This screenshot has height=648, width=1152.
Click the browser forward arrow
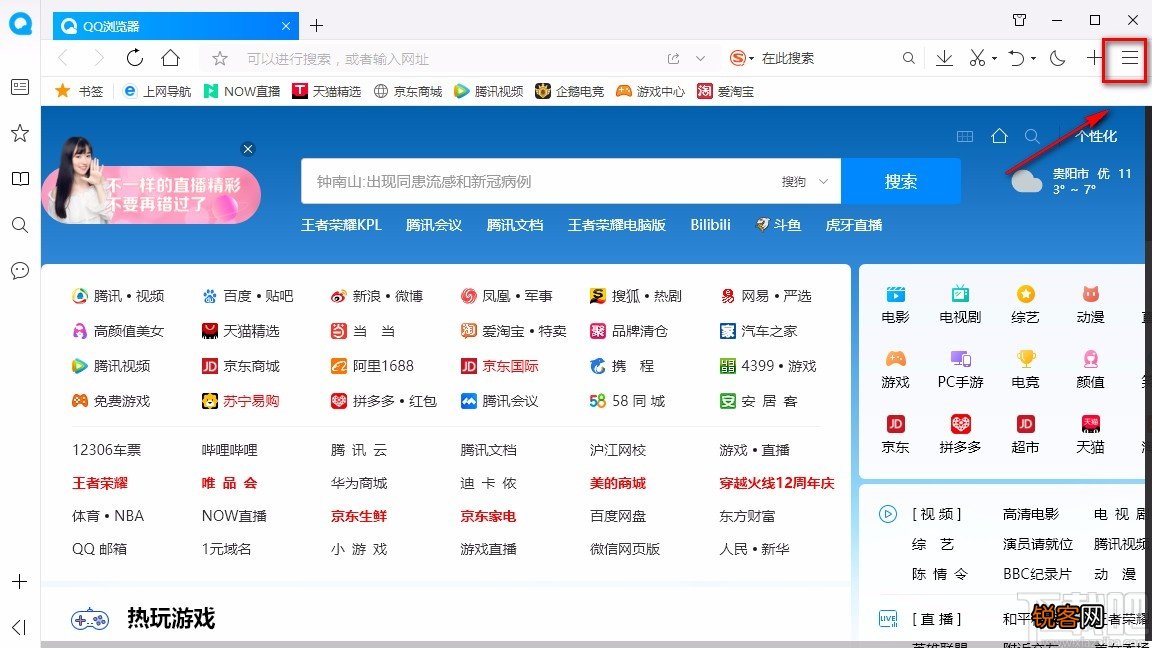[x=99, y=58]
